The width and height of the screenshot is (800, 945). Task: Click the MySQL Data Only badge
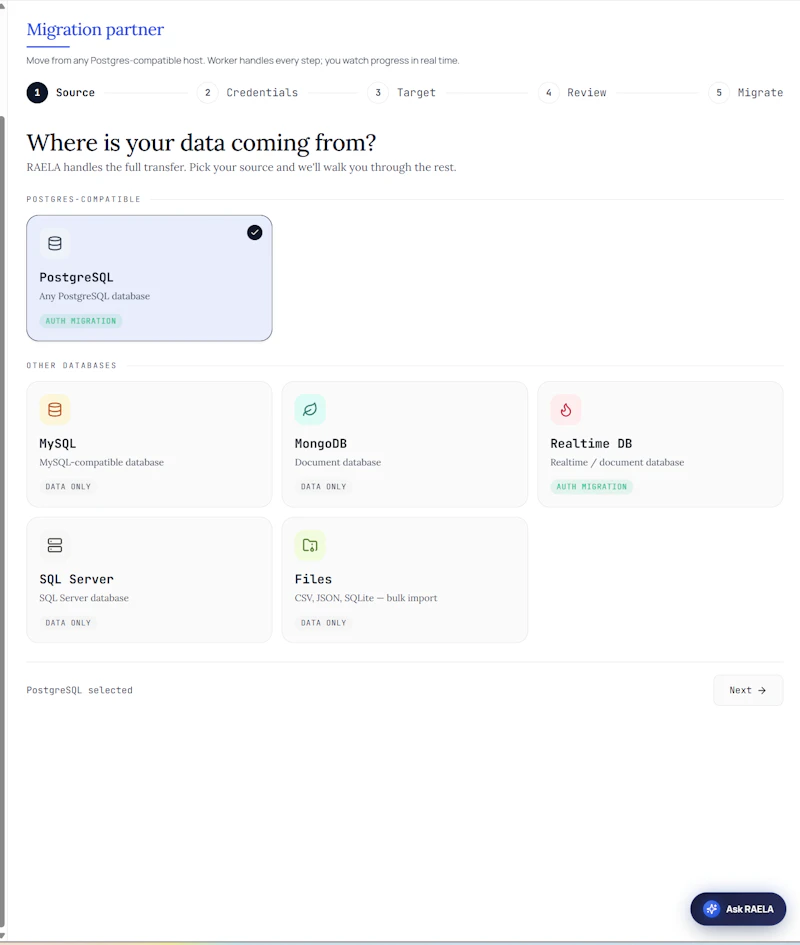click(x=68, y=486)
